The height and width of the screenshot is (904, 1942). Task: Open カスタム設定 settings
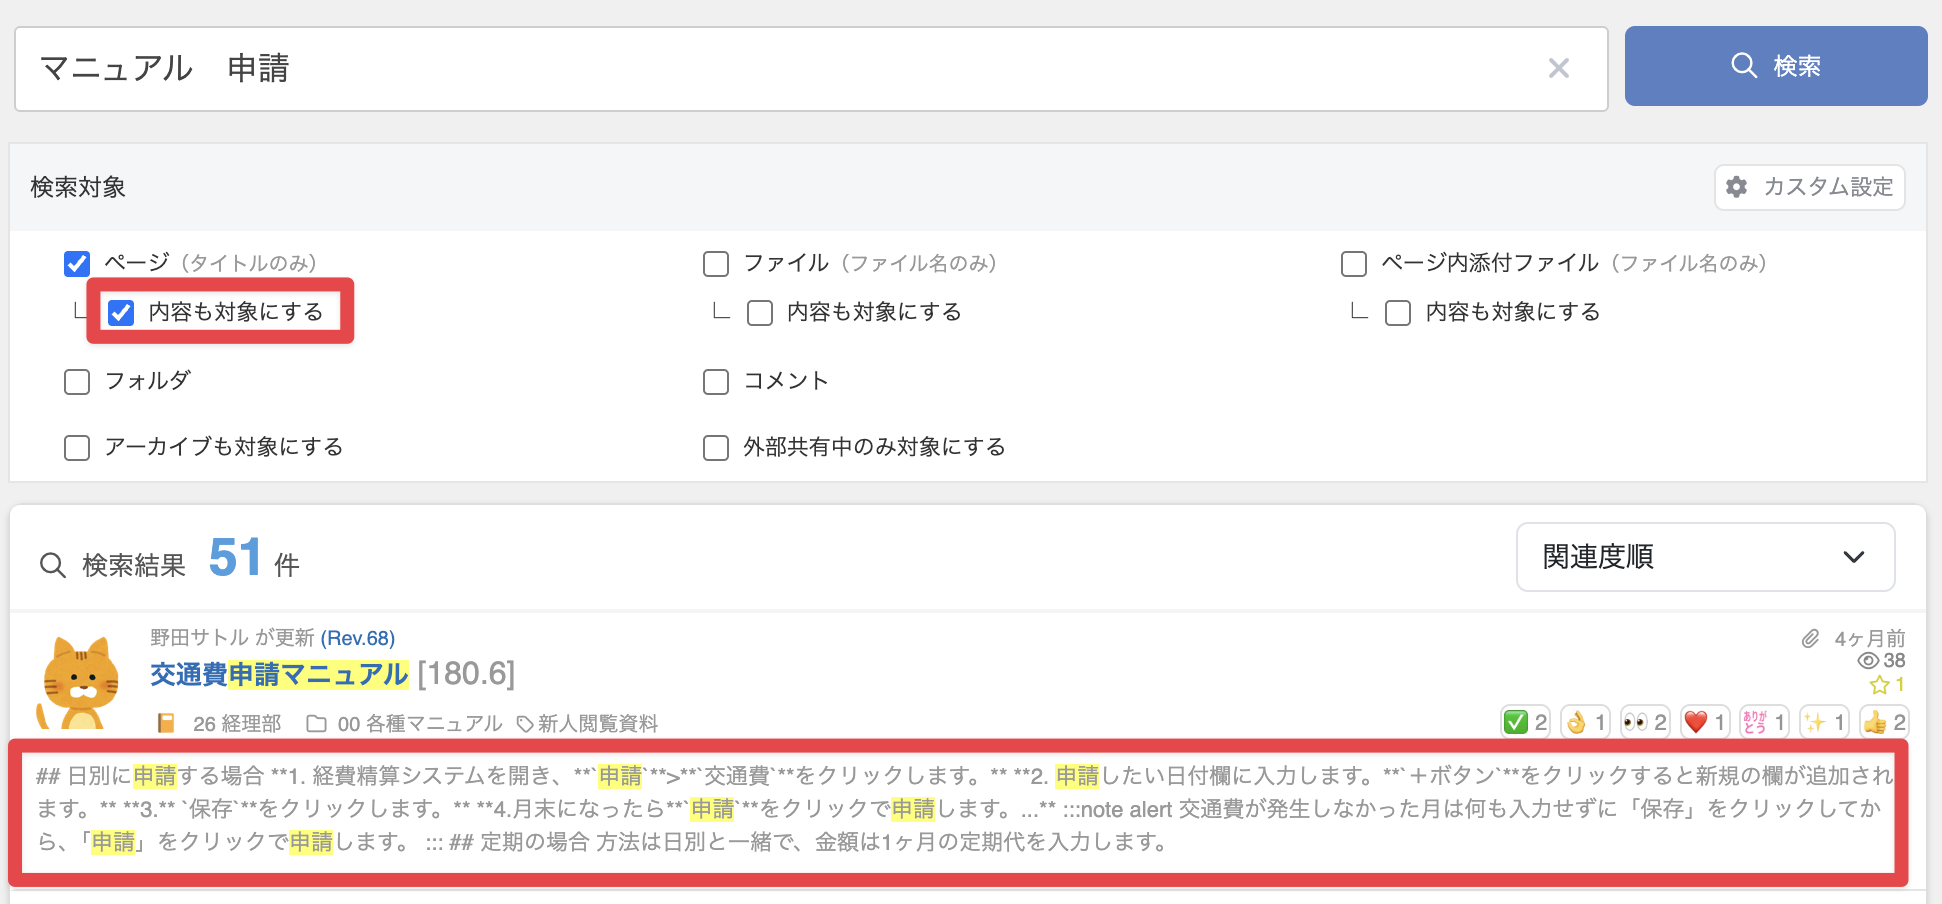coord(1809,187)
